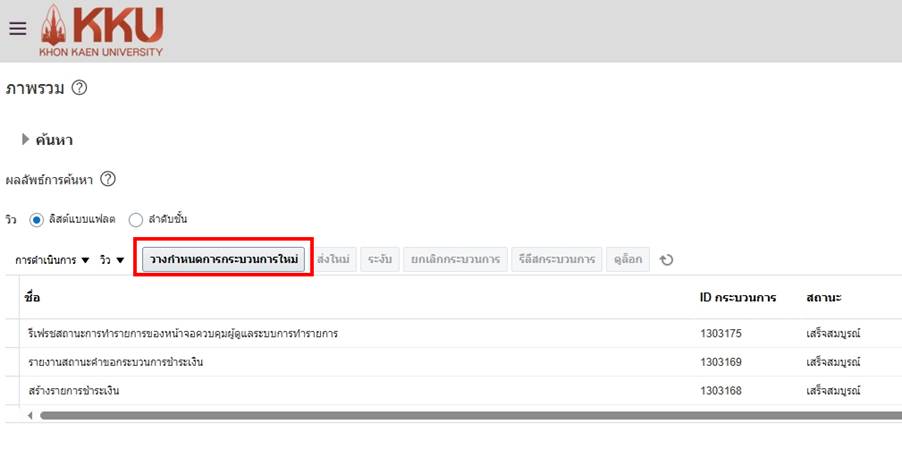This screenshot has width=902, height=458.
Task: Click the ส่งใหม่ button
Action: pyautogui.click(x=333, y=260)
